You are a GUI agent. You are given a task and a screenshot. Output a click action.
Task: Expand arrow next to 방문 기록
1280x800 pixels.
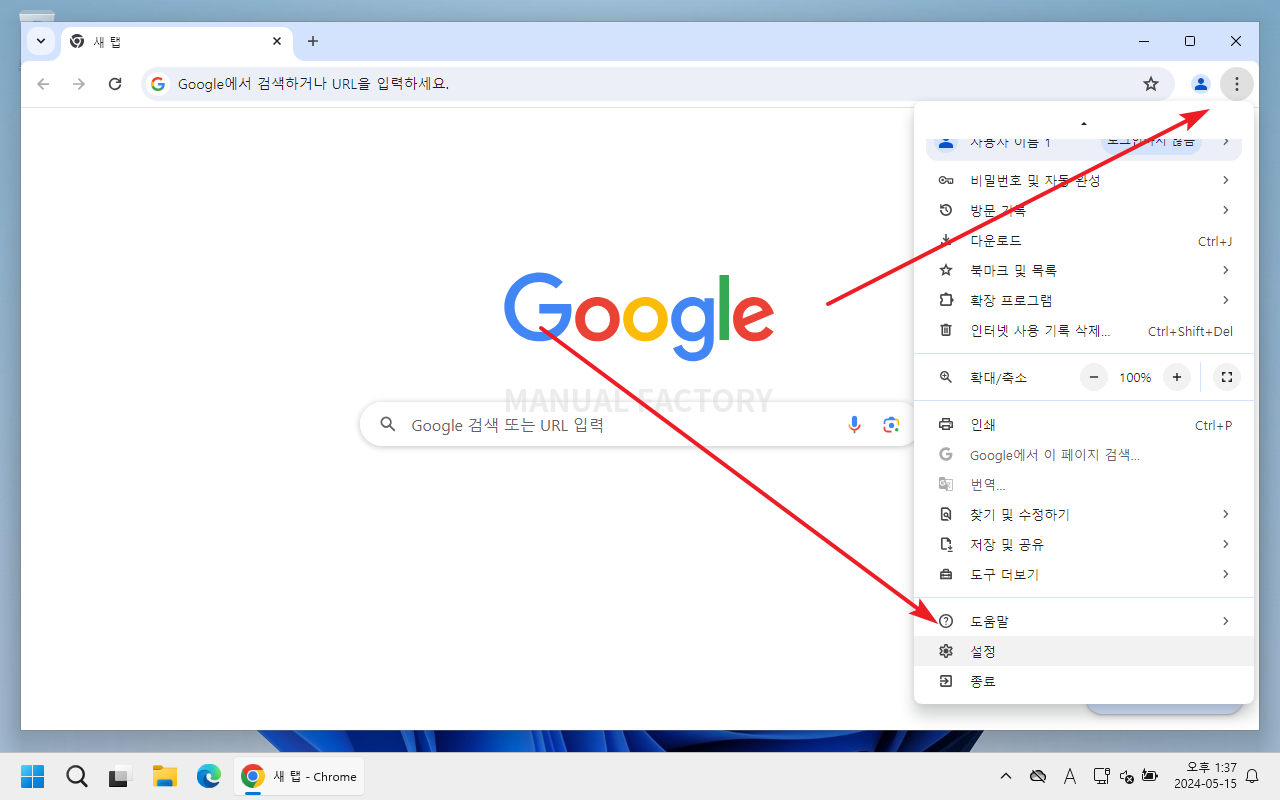point(1226,210)
